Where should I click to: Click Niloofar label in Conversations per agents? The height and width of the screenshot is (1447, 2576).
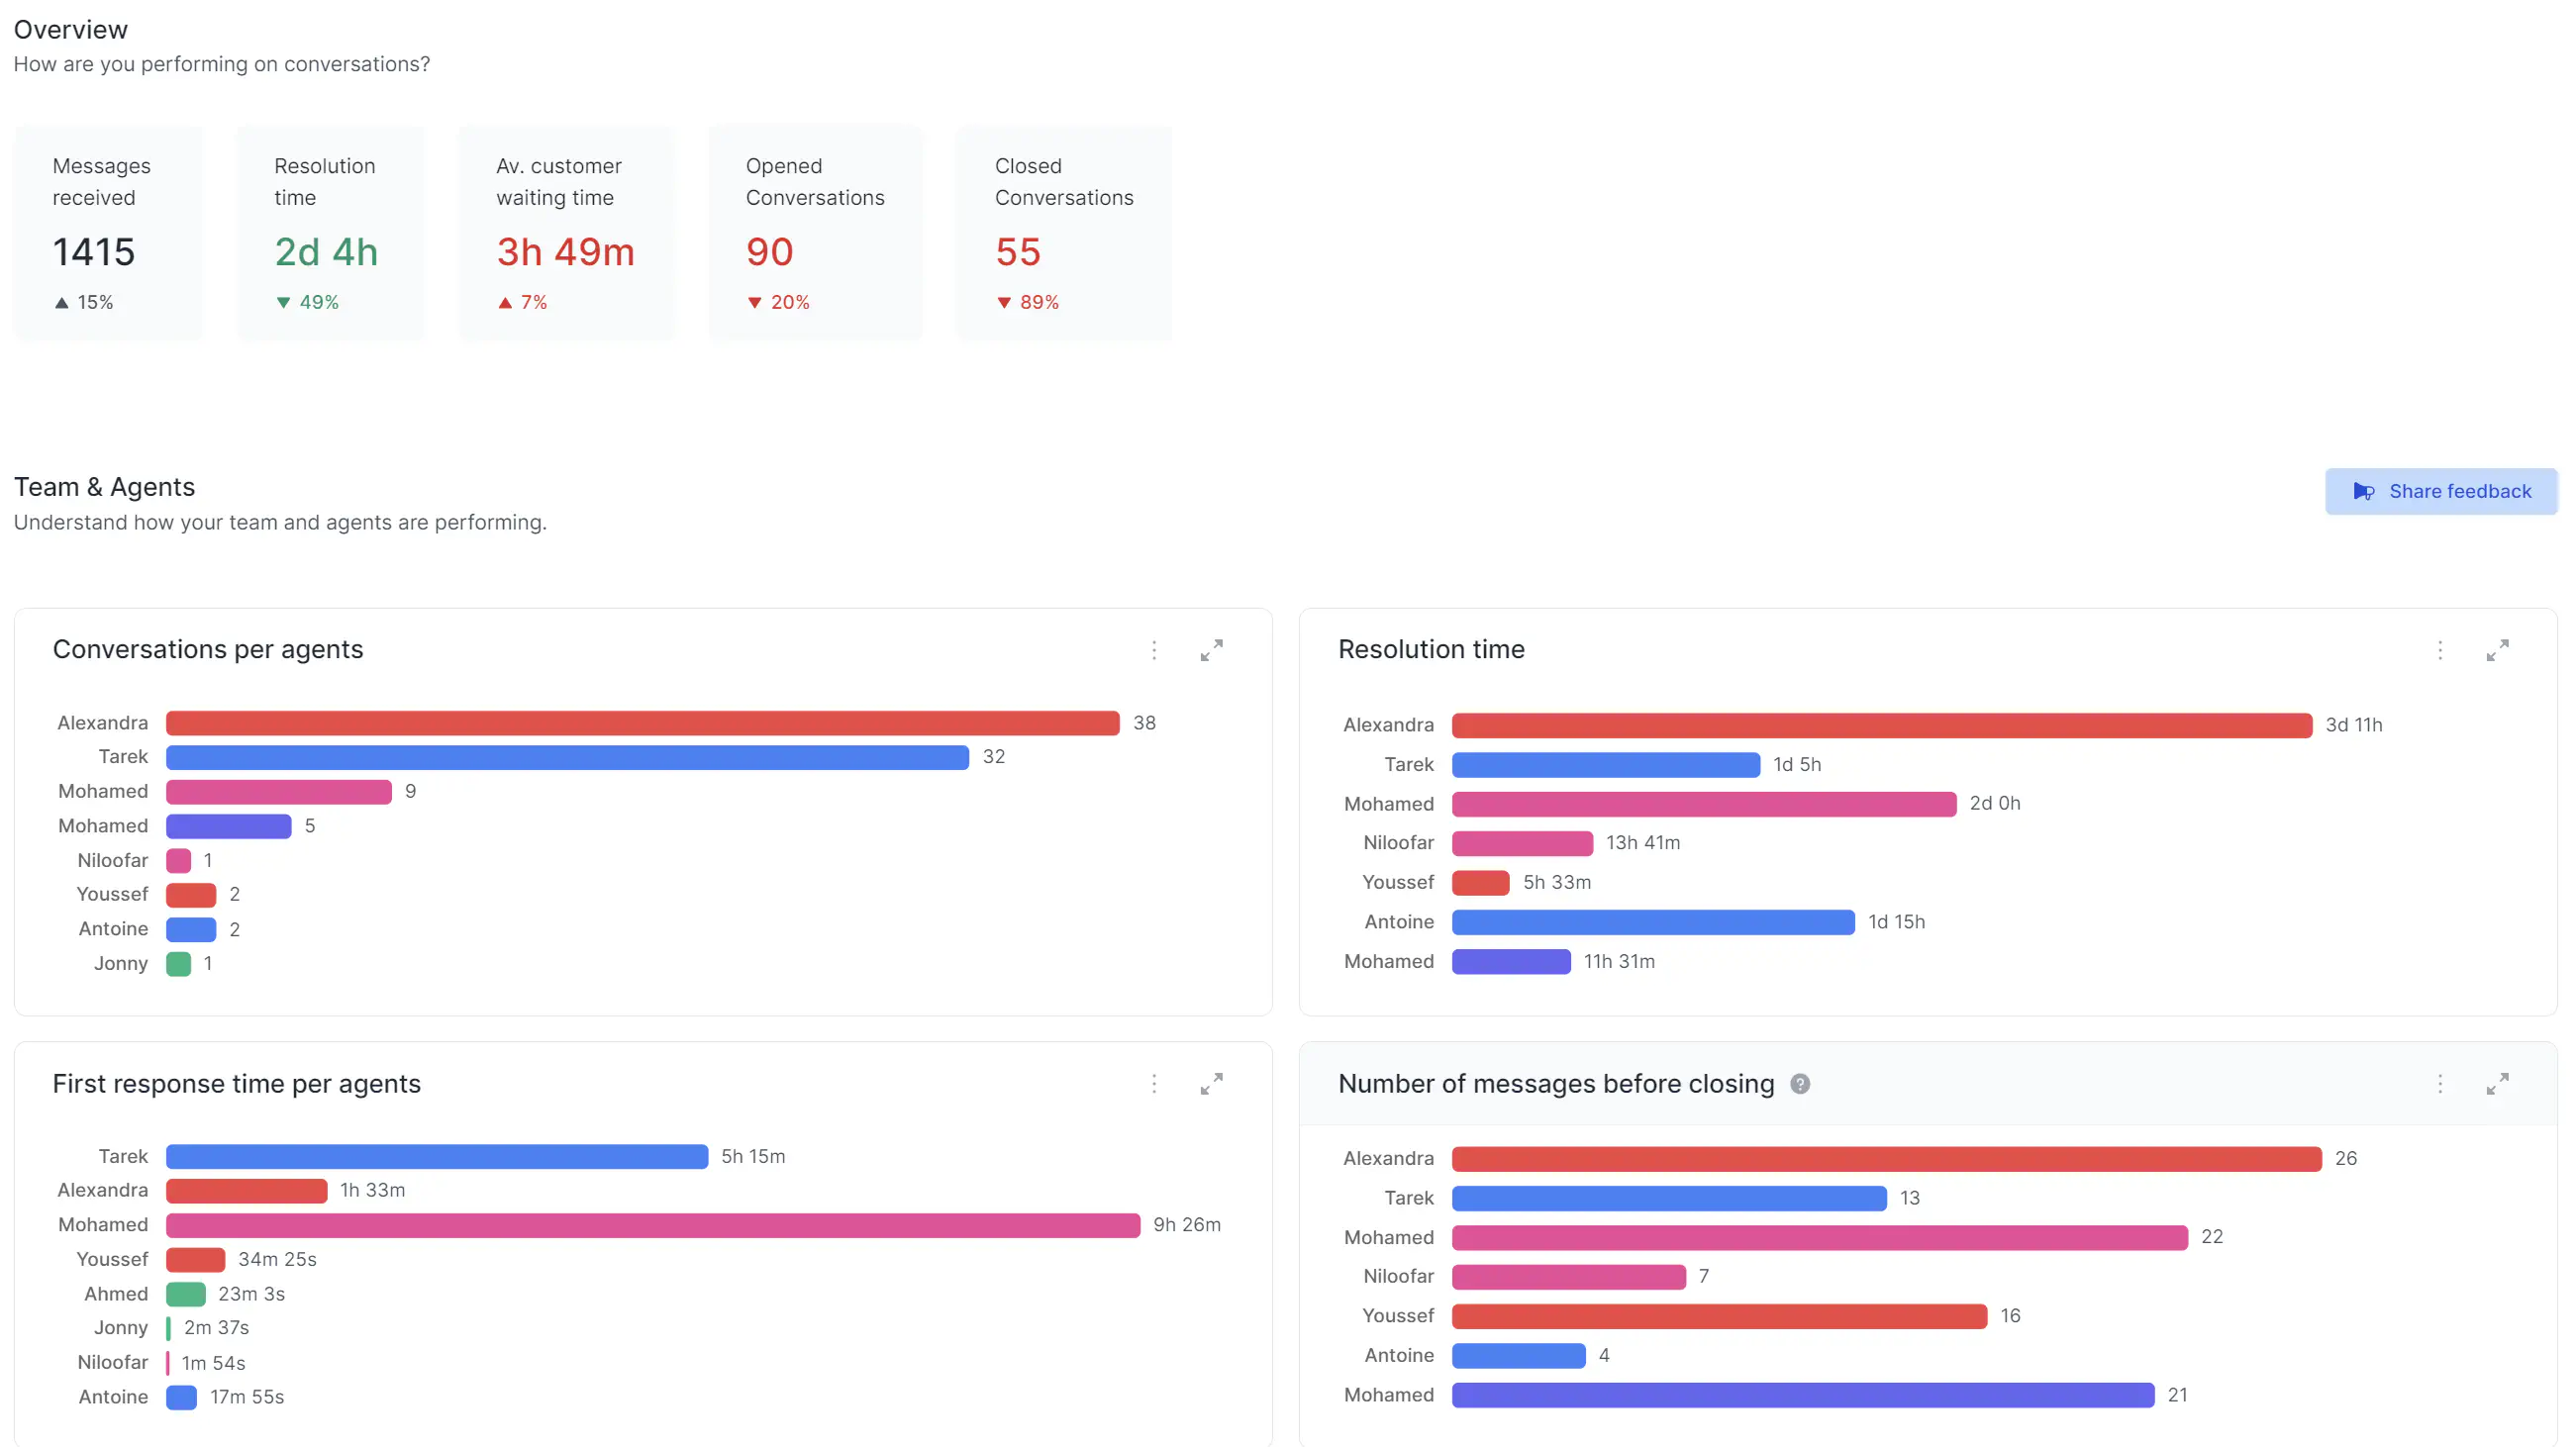tap(112, 860)
